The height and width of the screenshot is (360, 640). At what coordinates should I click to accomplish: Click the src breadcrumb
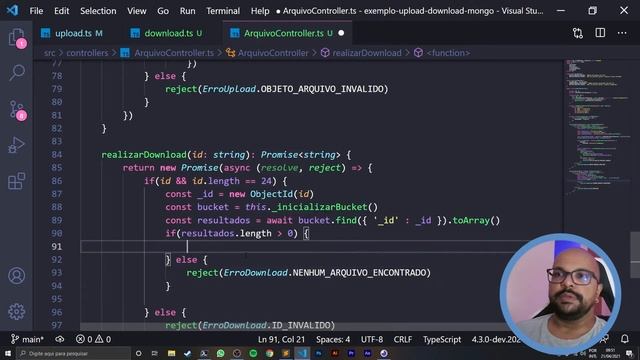(x=49, y=53)
